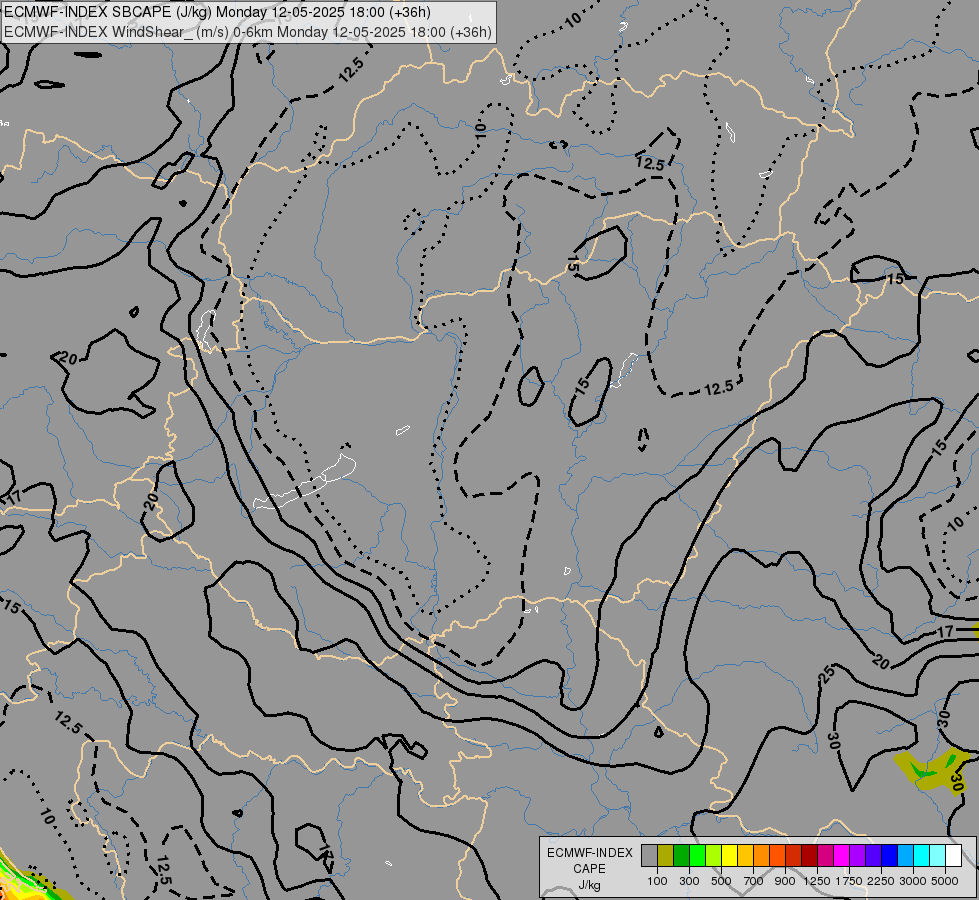Click the pure blue swatch right of 2250
Viewport: 979px width, 900px height.
(889, 856)
